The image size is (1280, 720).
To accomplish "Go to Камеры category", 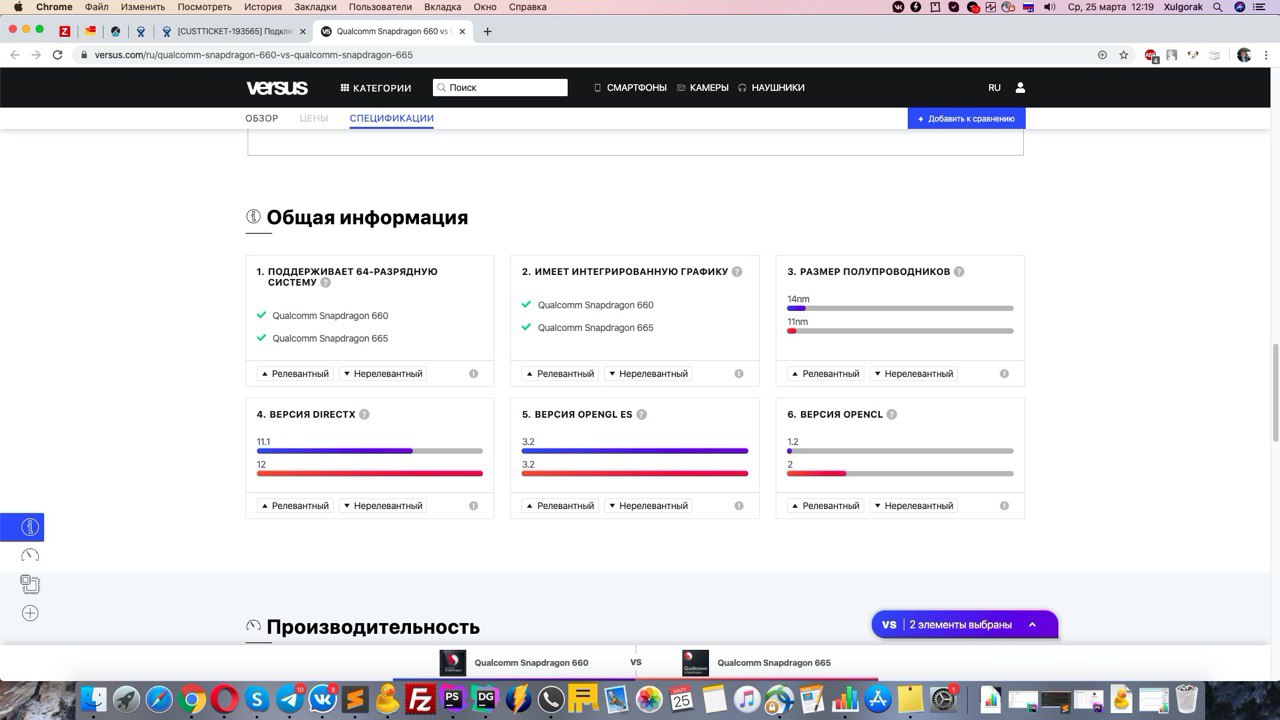I will [x=703, y=88].
